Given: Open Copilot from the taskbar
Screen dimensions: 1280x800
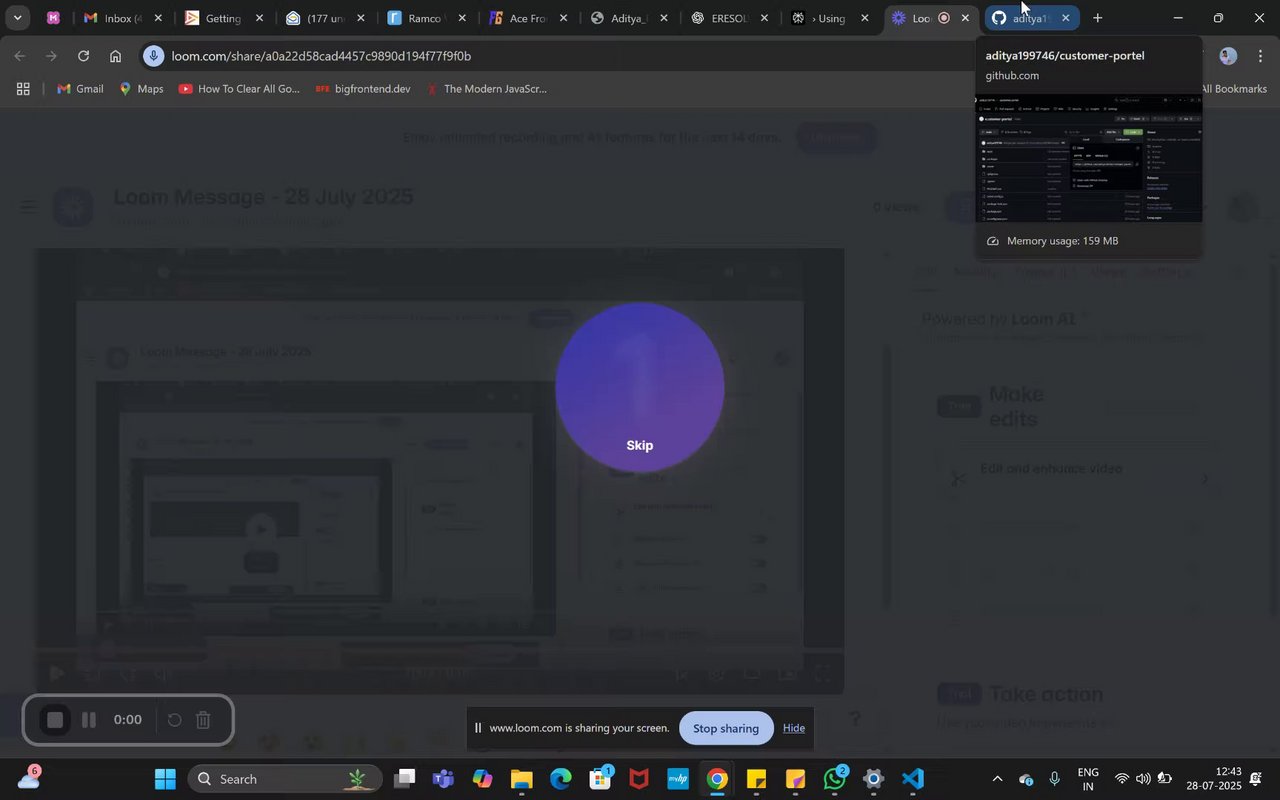Looking at the screenshot, I should point(482,779).
